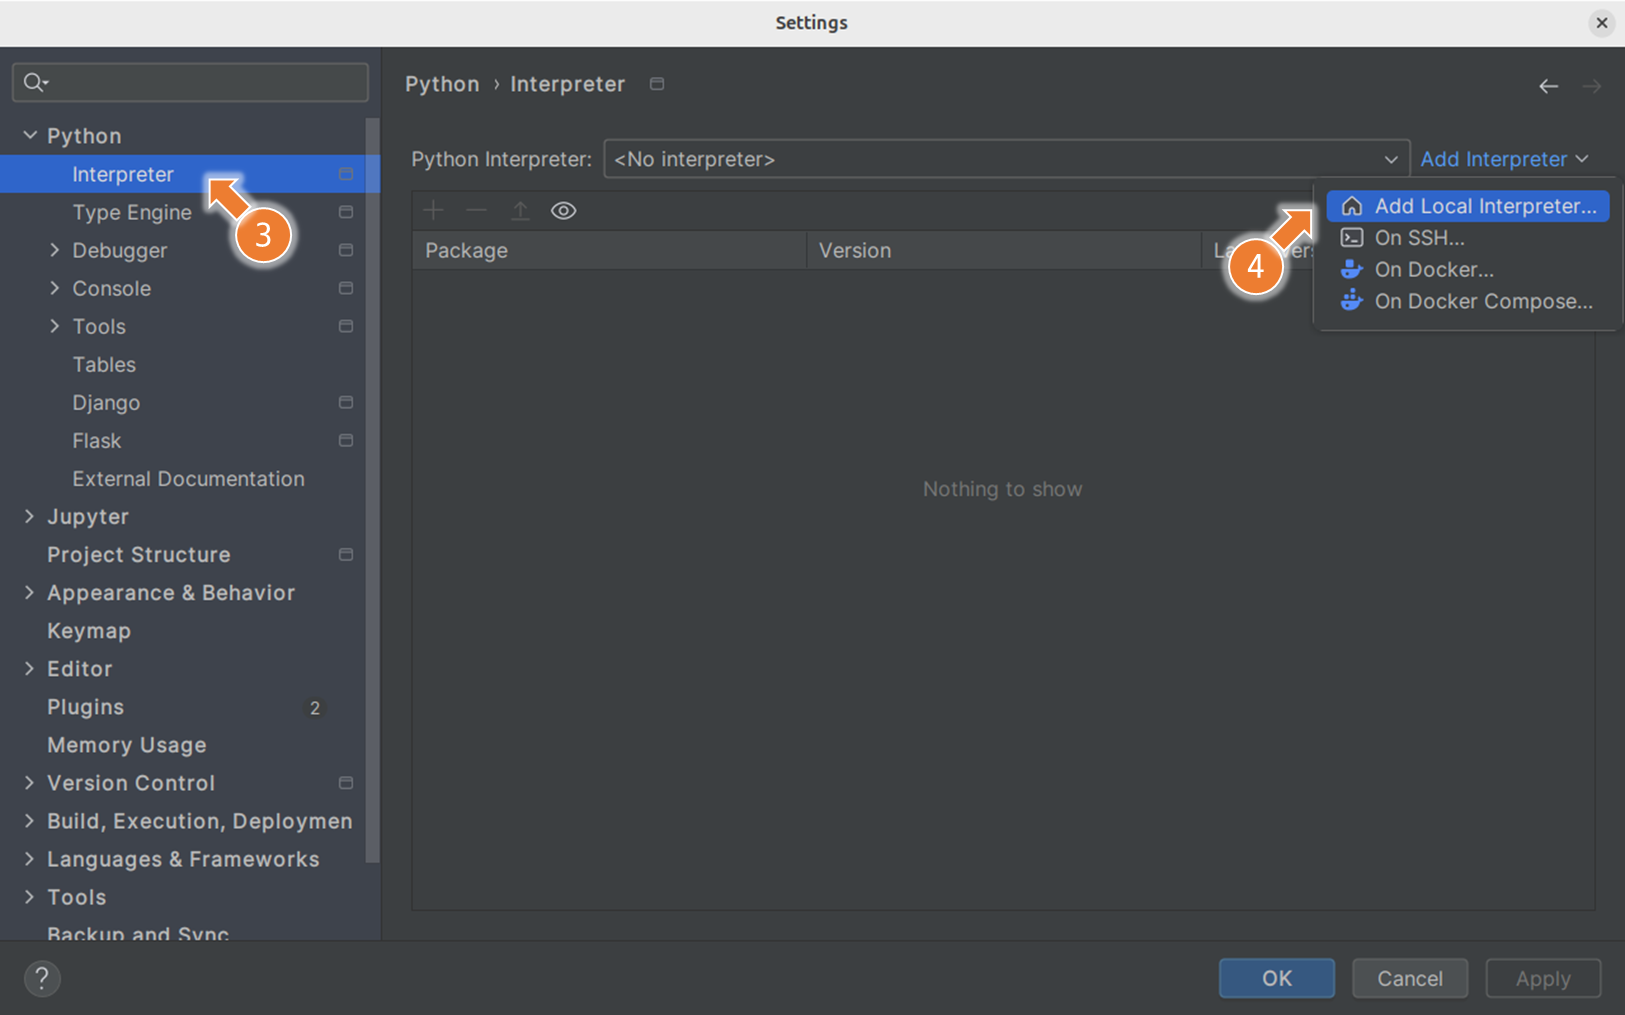
Task: Click the project icon on Type Engine row
Action: coord(346,212)
